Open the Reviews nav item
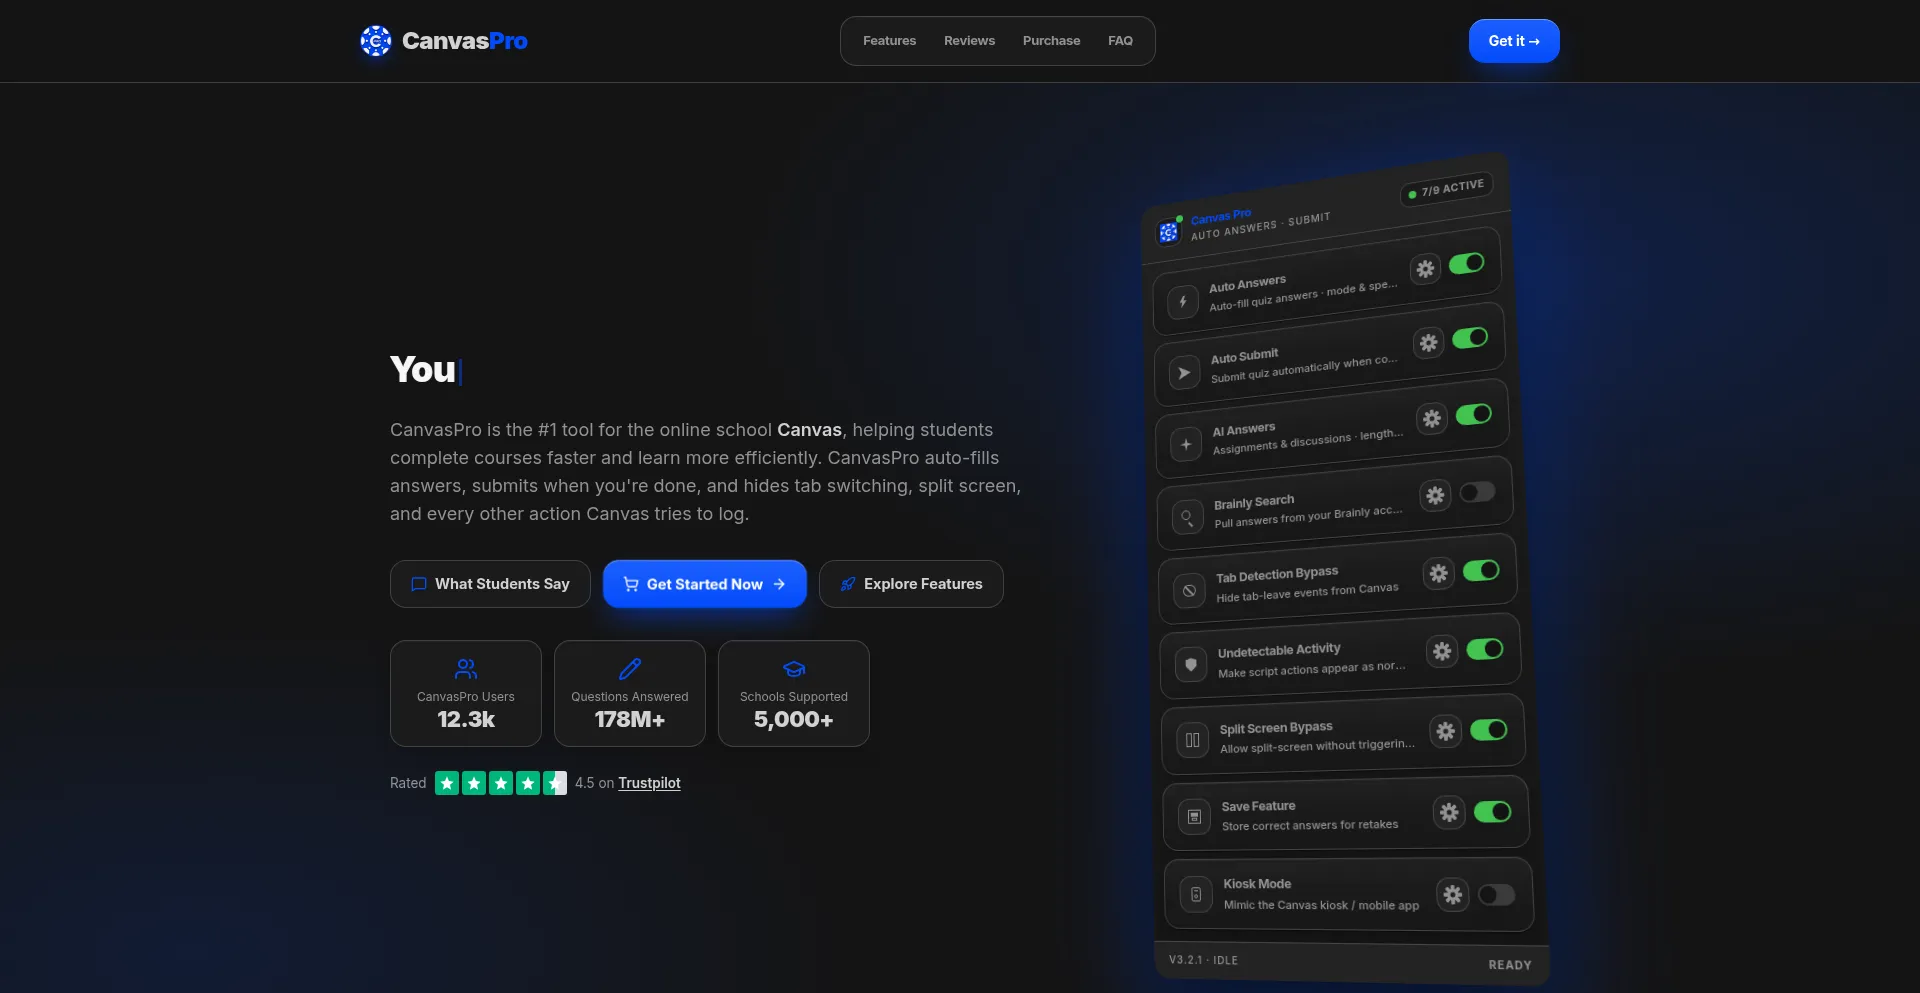 coord(970,41)
